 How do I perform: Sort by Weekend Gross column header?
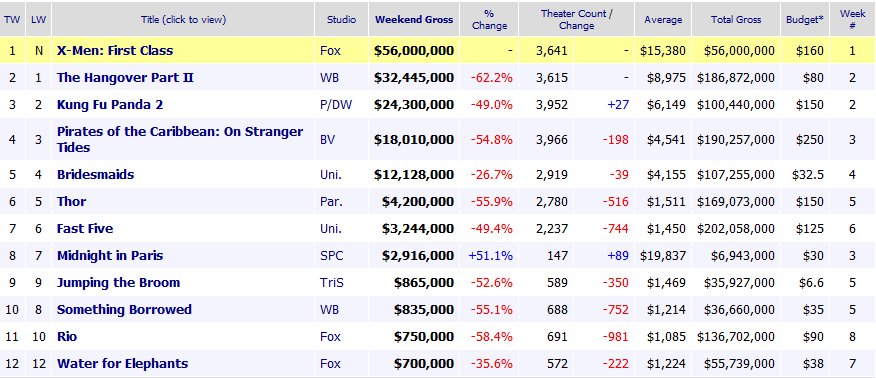(x=414, y=20)
